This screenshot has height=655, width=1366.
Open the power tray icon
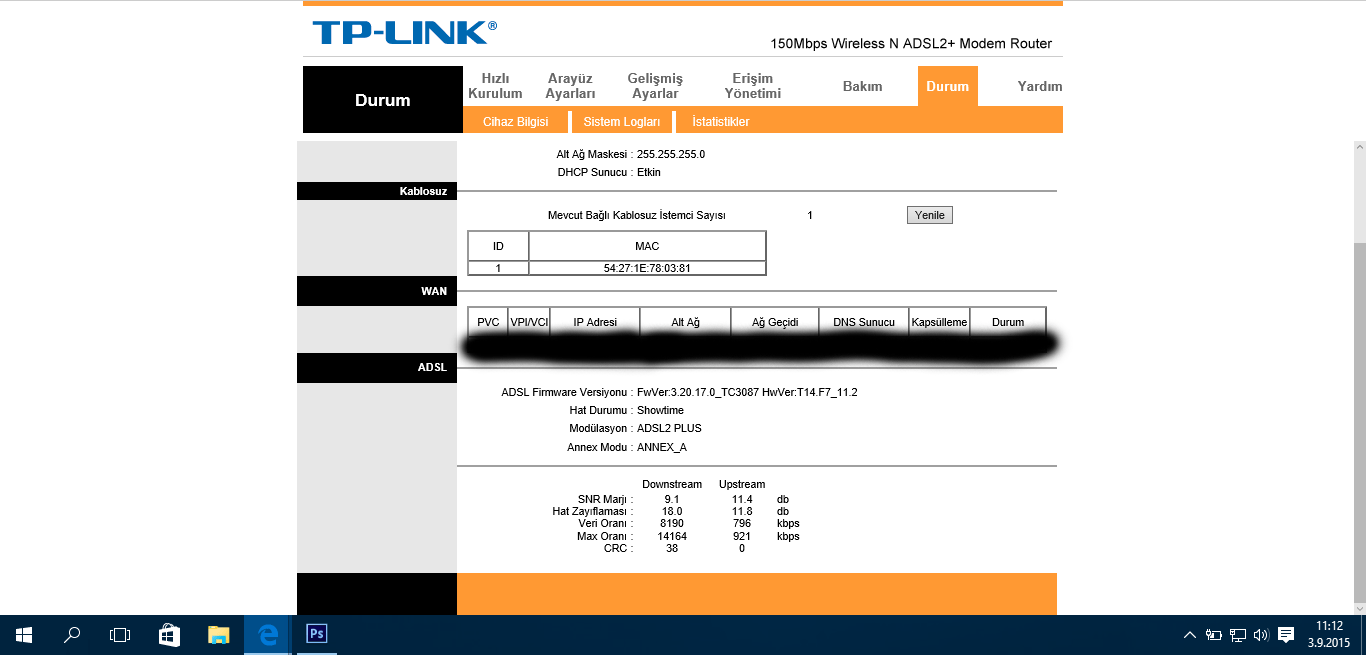coord(1214,635)
